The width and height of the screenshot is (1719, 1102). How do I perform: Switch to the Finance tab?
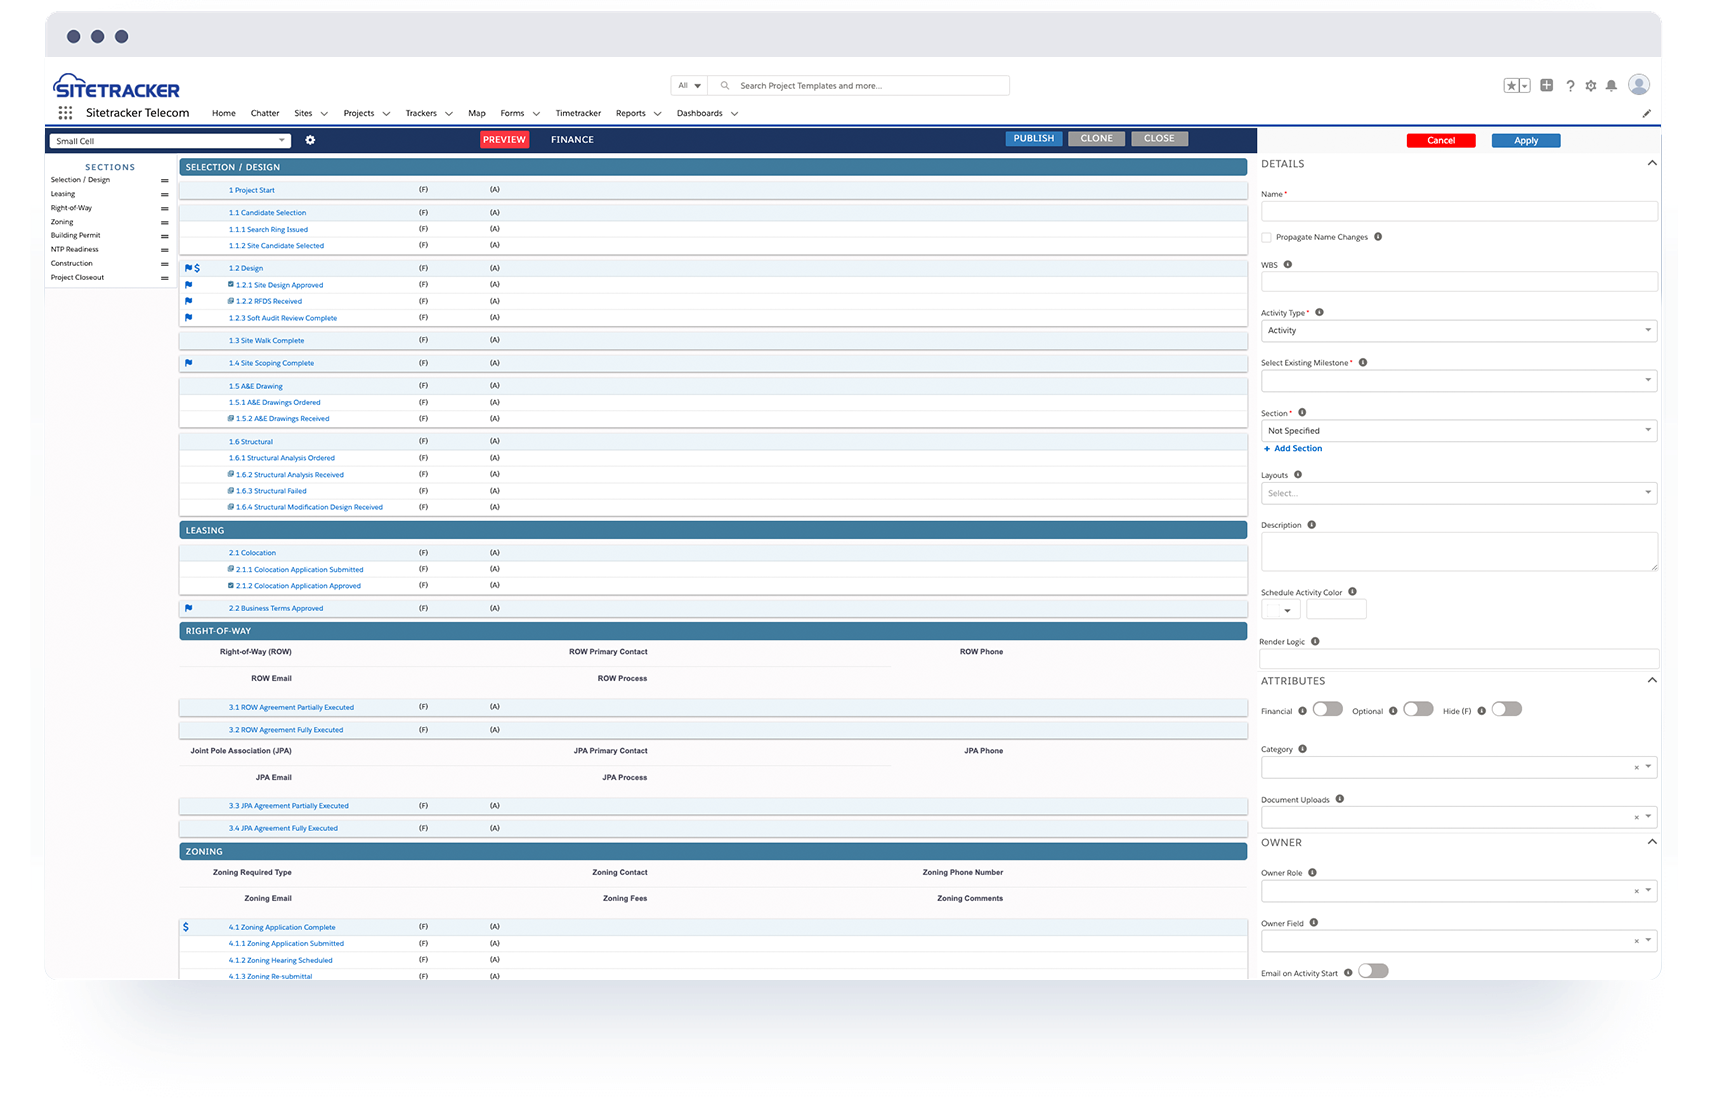[x=572, y=140]
